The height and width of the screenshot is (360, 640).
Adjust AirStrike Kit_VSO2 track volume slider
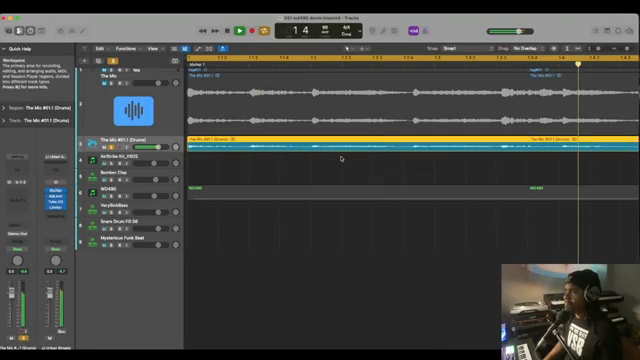151,164
